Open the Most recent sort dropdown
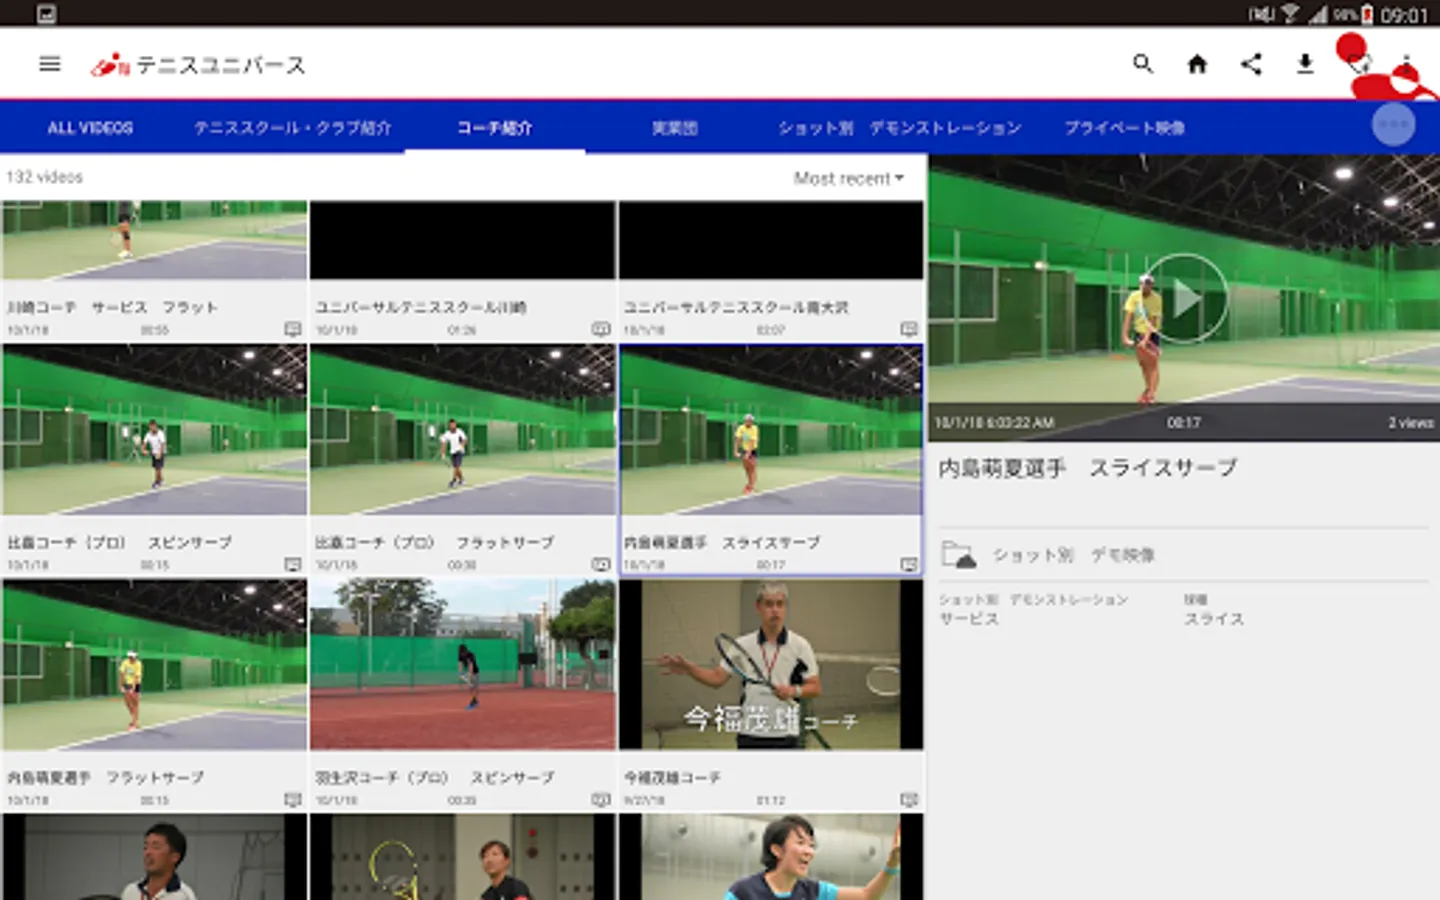 pyautogui.click(x=849, y=178)
